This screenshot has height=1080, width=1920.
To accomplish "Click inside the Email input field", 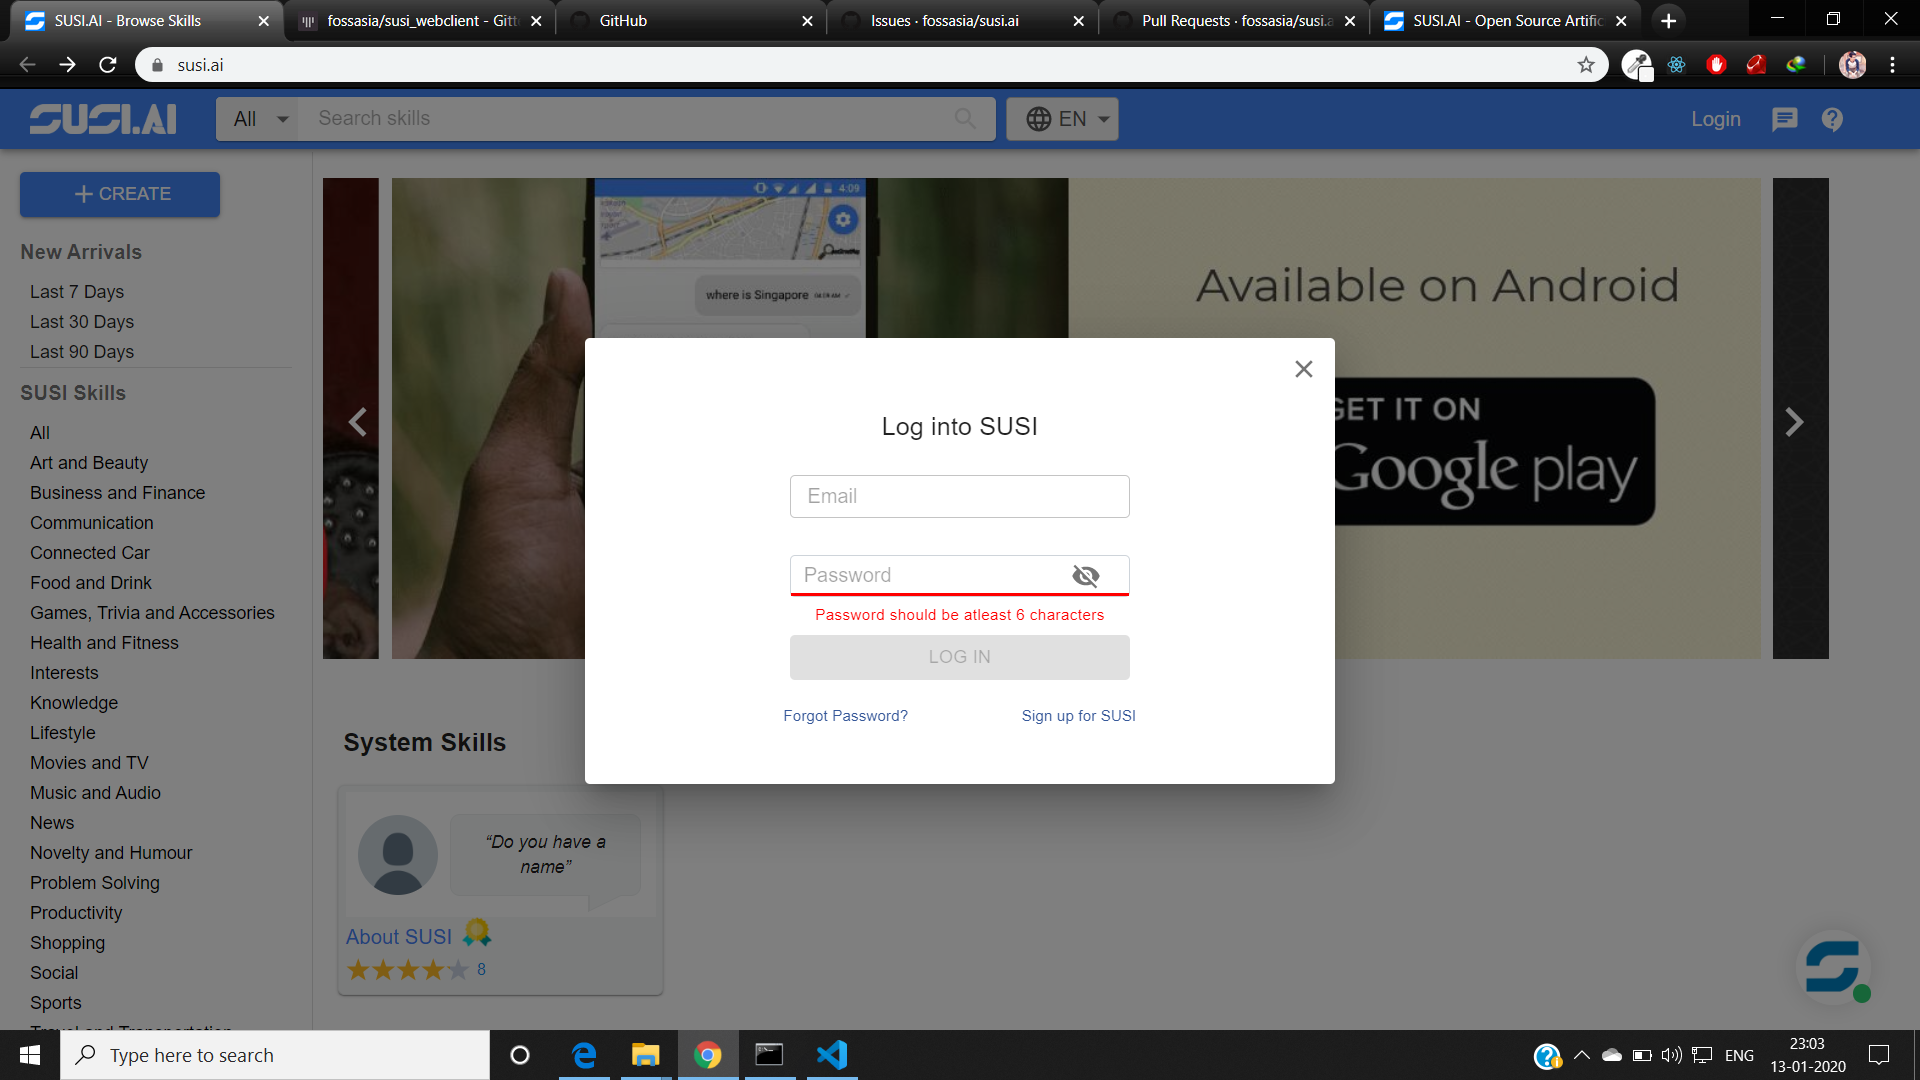I will (x=959, y=496).
